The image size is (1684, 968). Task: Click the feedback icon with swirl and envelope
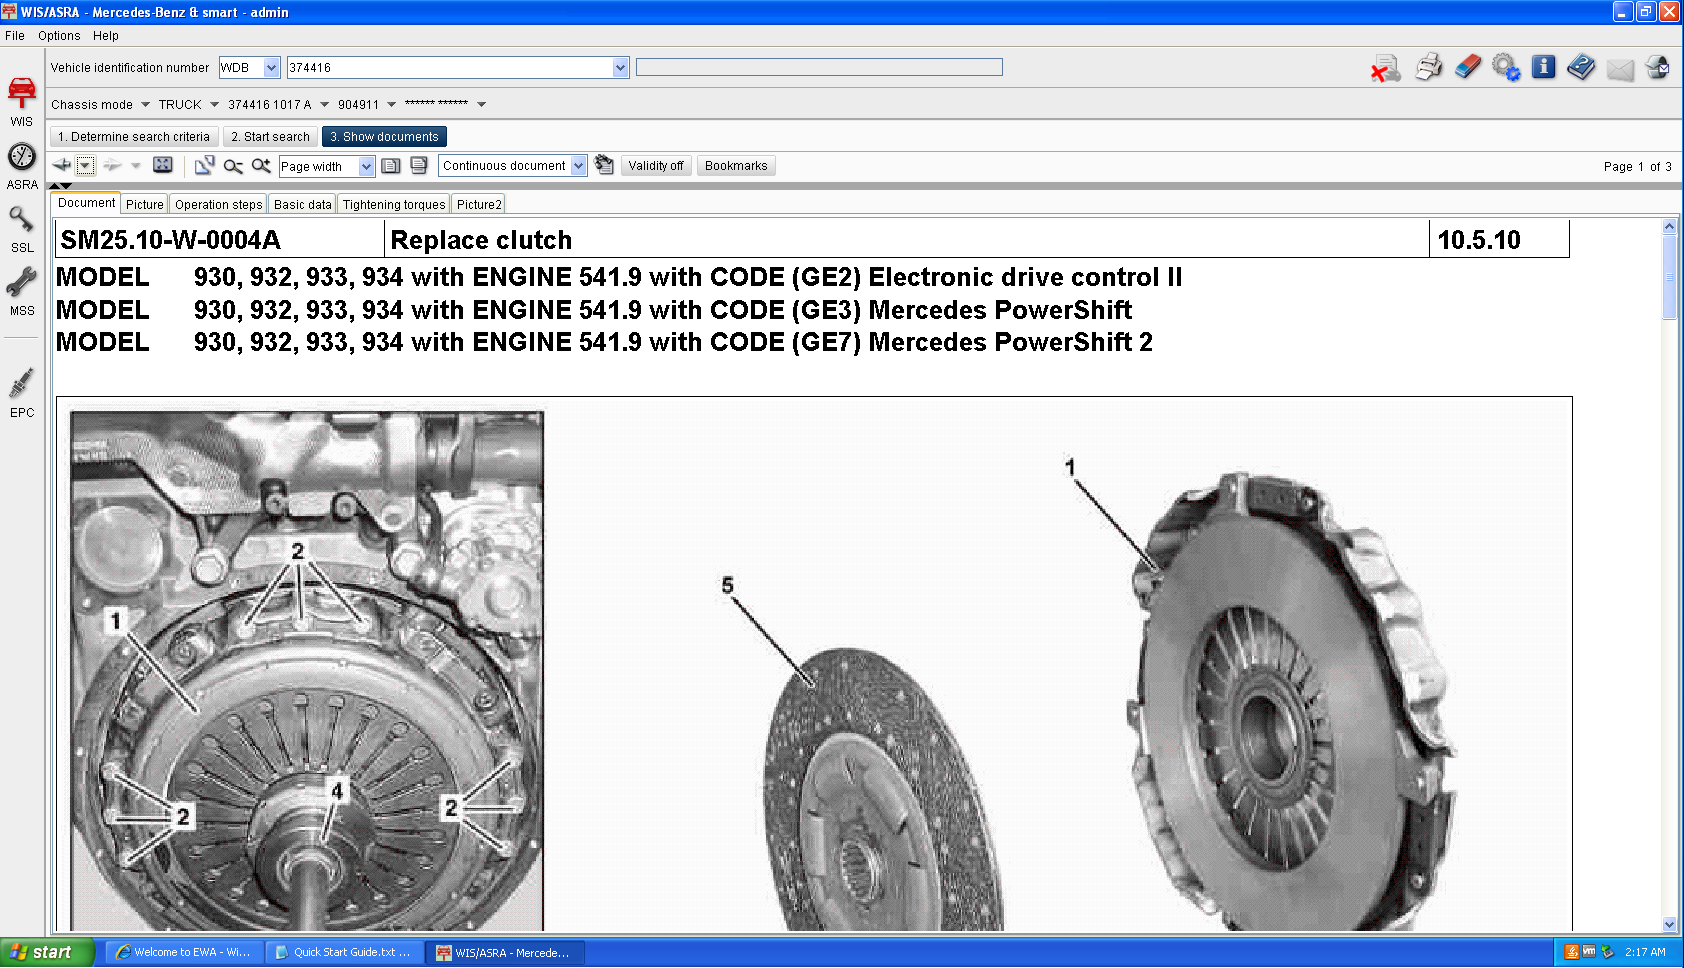pyautogui.click(x=1658, y=67)
